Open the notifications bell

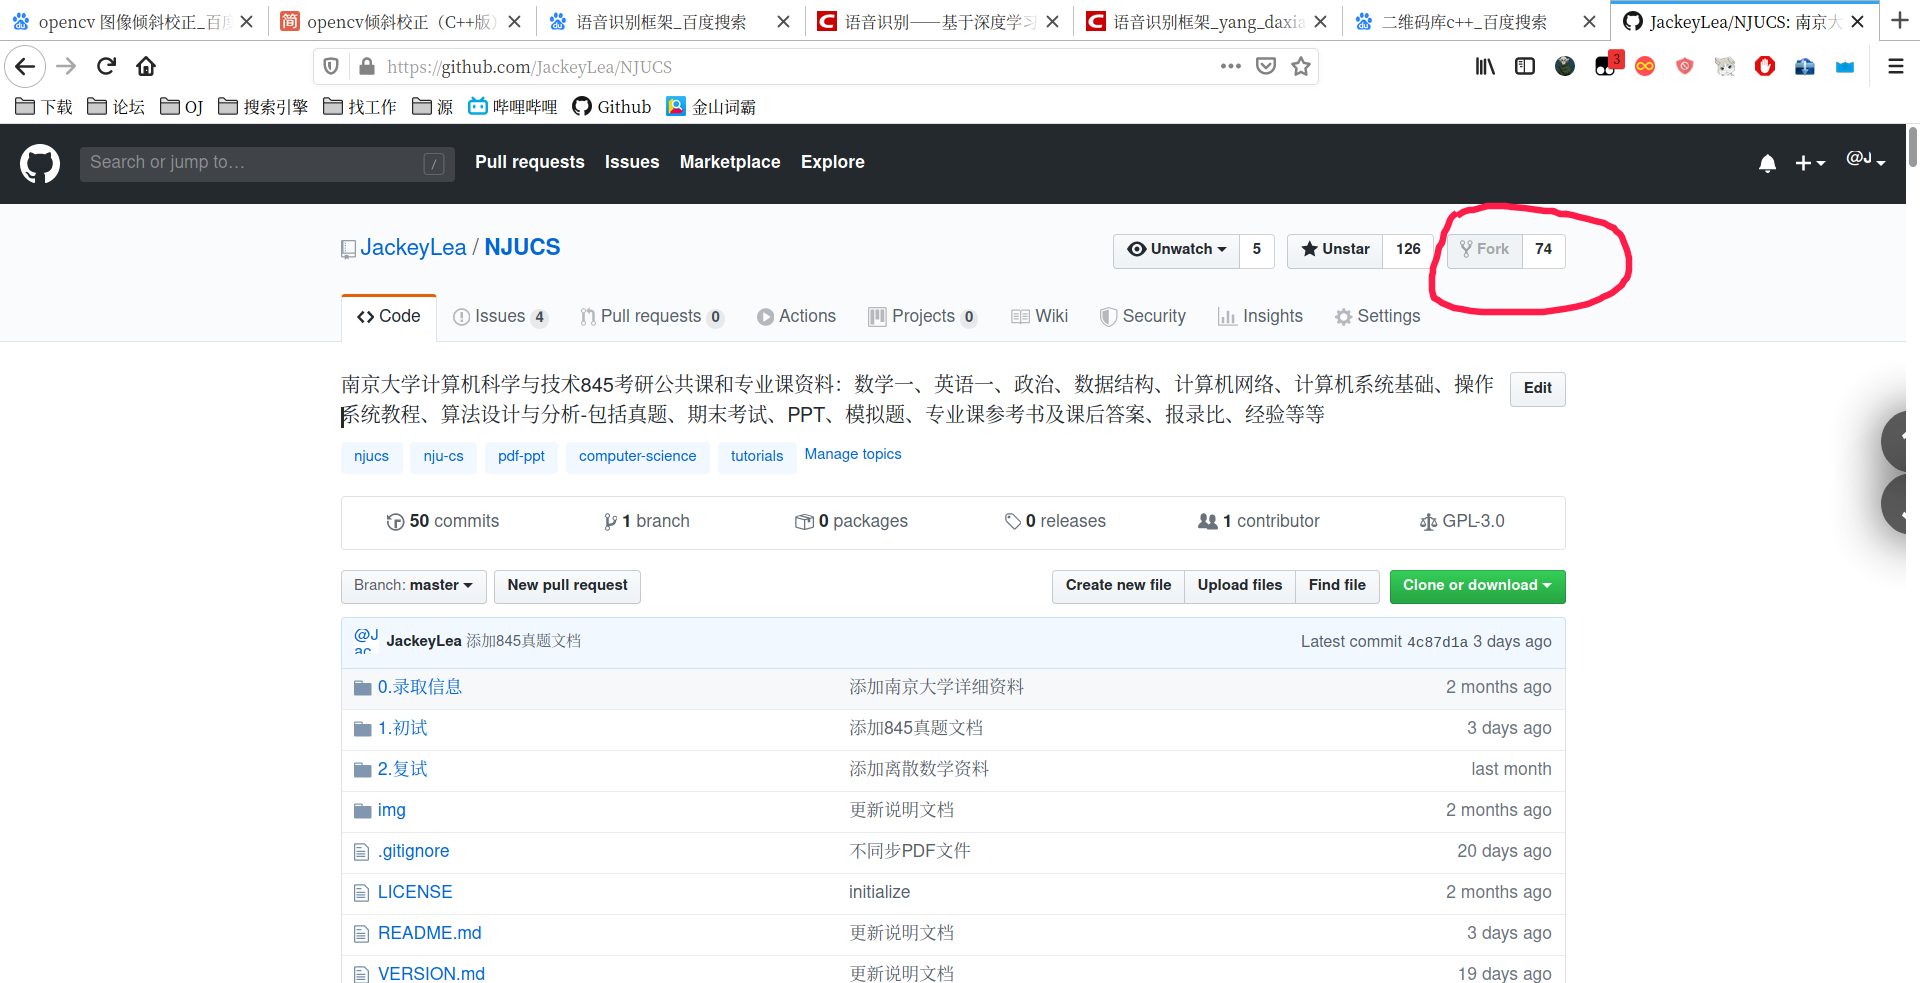(x=1767, y=164)
